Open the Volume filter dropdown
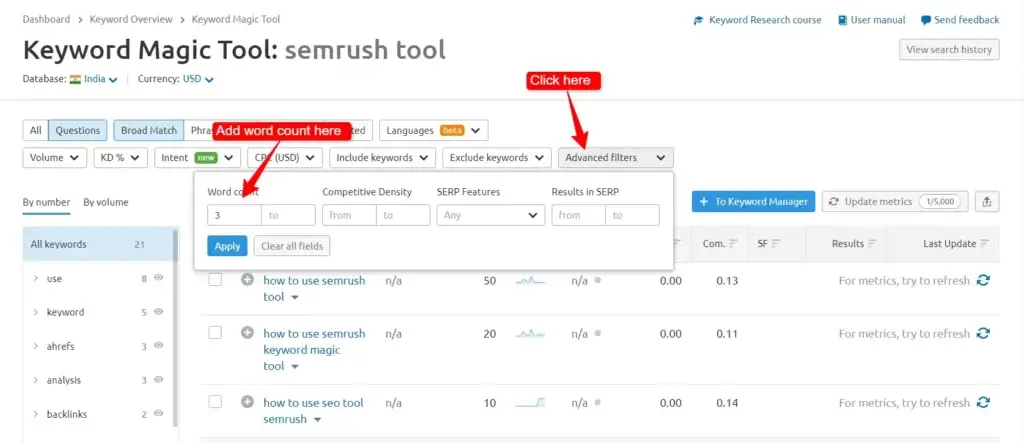Viewport: 1024px width, 443px height. click(x=54, y=157)
